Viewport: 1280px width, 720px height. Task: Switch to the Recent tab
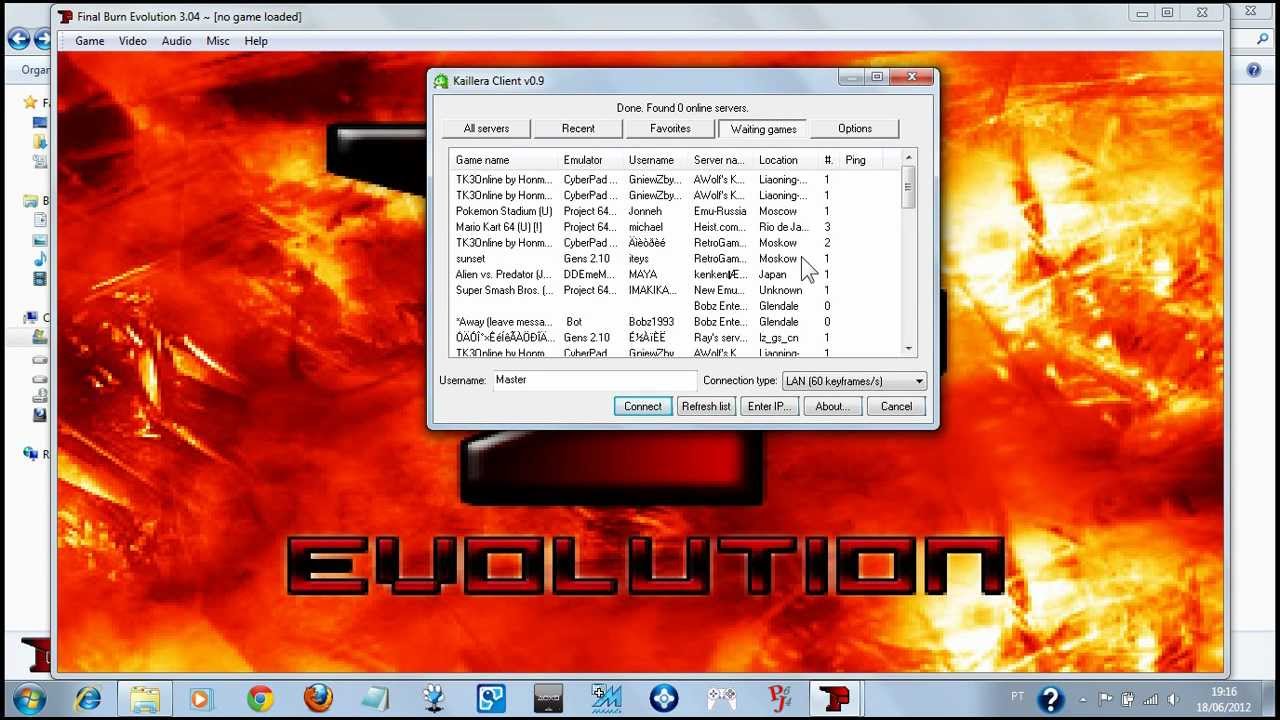pos(578,129)
